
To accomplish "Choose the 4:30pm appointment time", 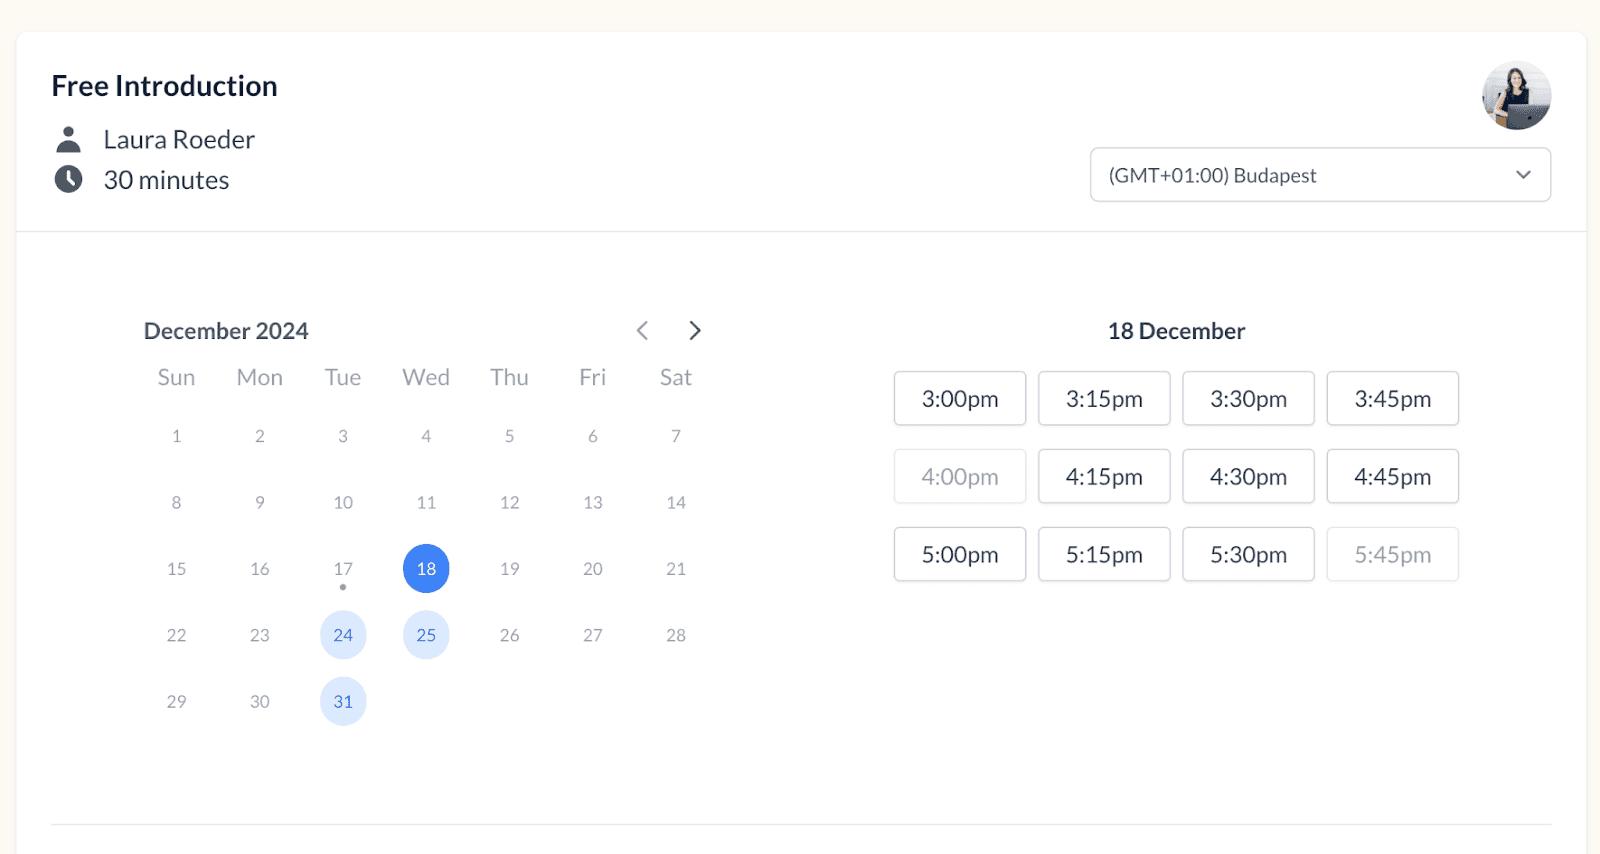I will [x=1248, y=477].
